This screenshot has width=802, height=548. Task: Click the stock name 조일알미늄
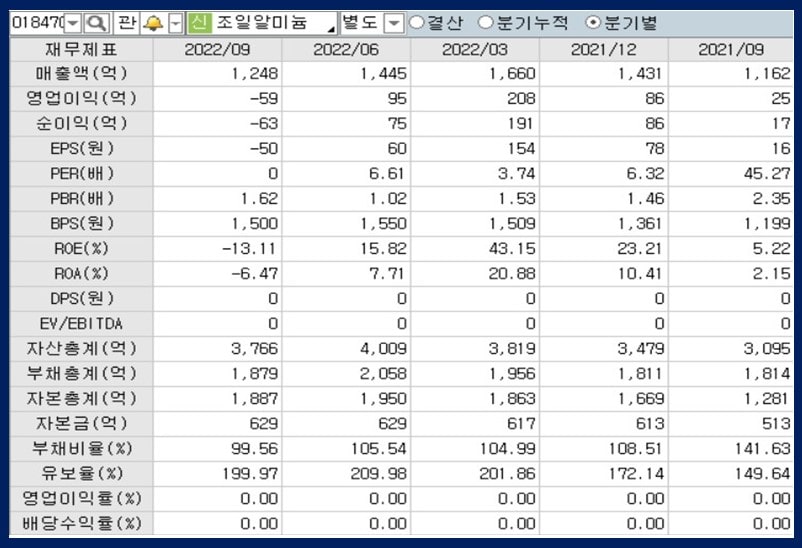[x=261, y=23]
